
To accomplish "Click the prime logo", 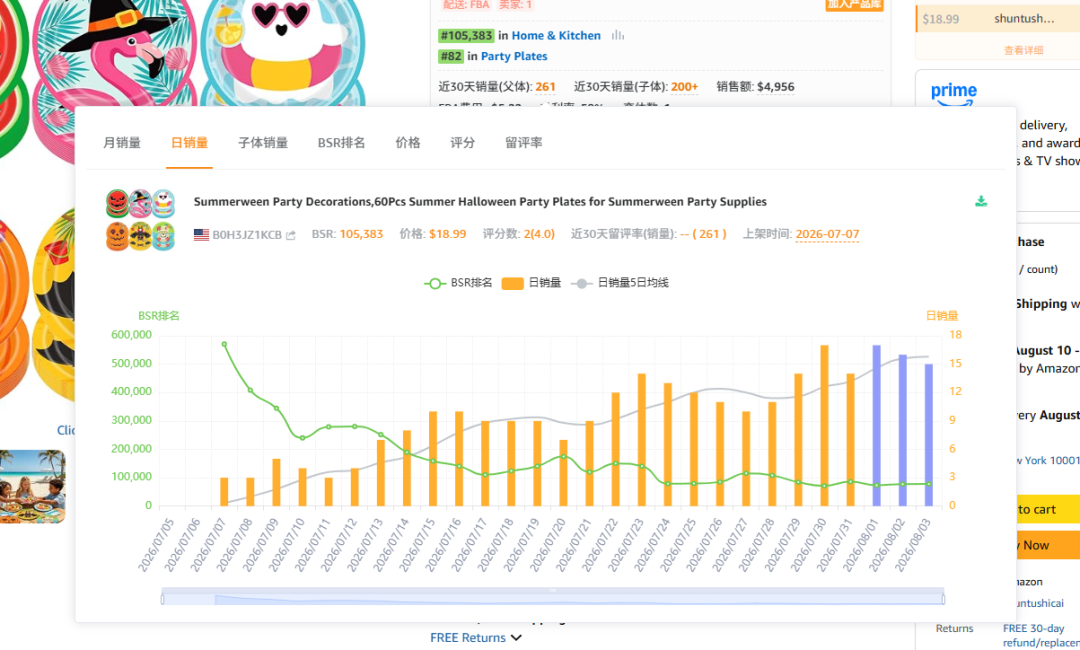I will click(x=954, y=95).
